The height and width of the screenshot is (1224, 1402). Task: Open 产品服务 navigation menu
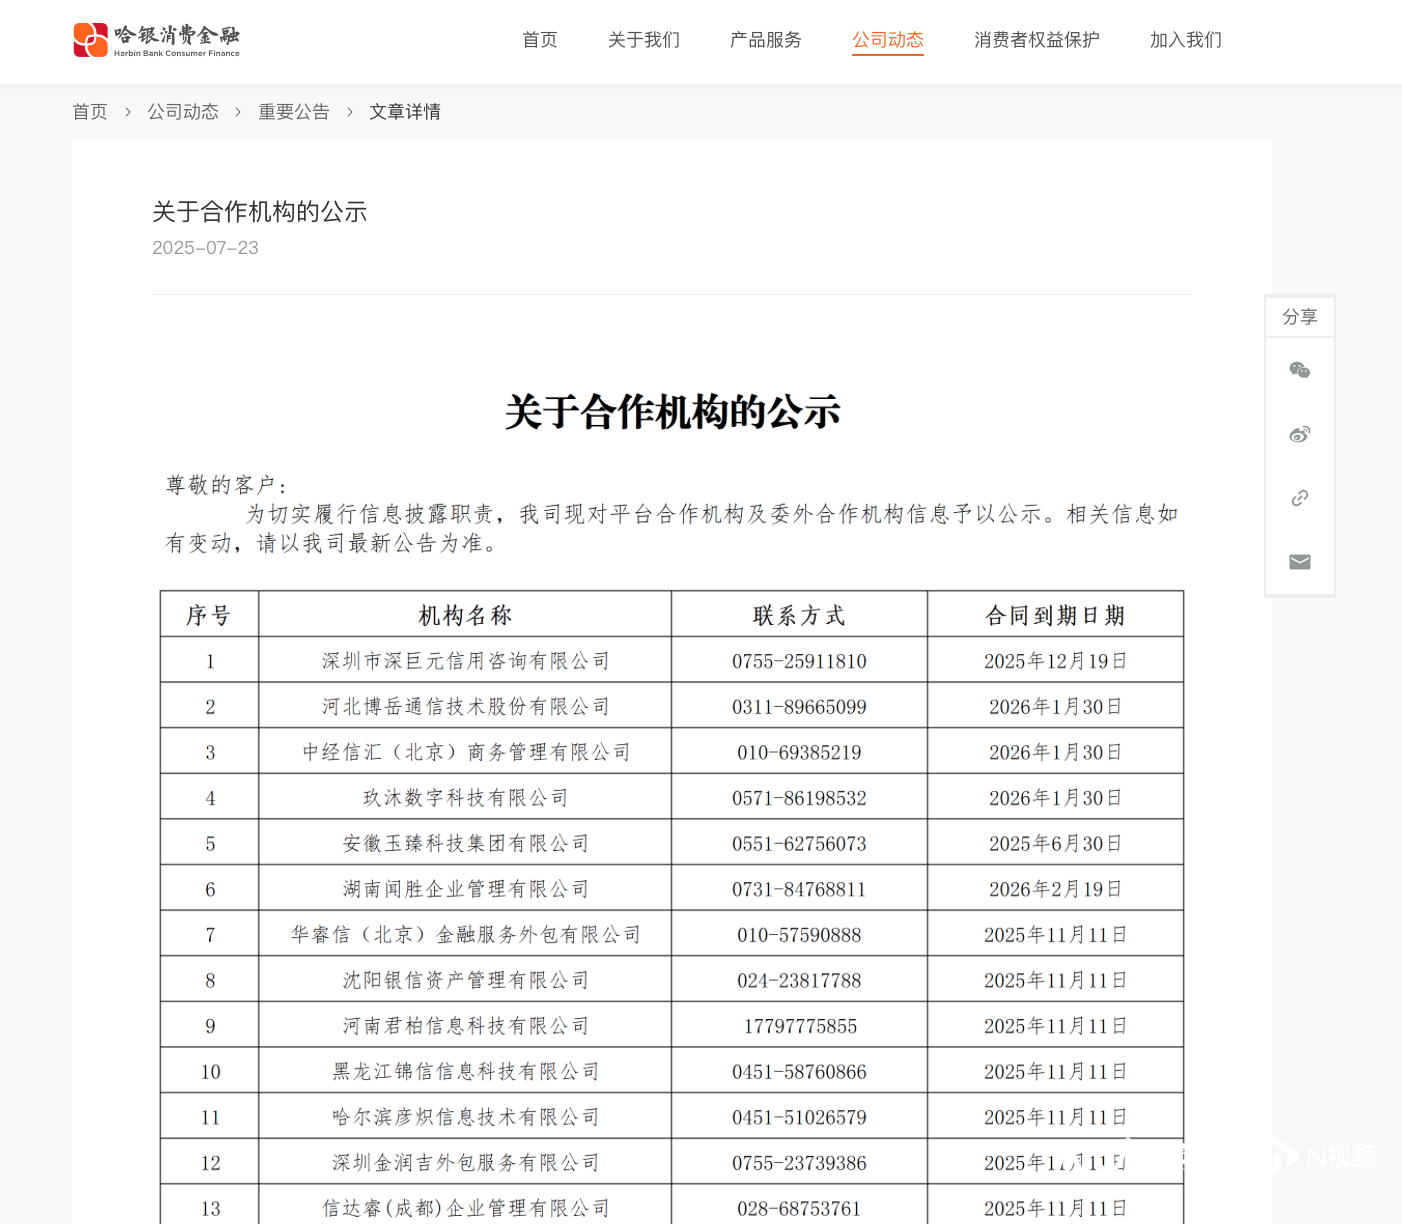coord(765,40)
